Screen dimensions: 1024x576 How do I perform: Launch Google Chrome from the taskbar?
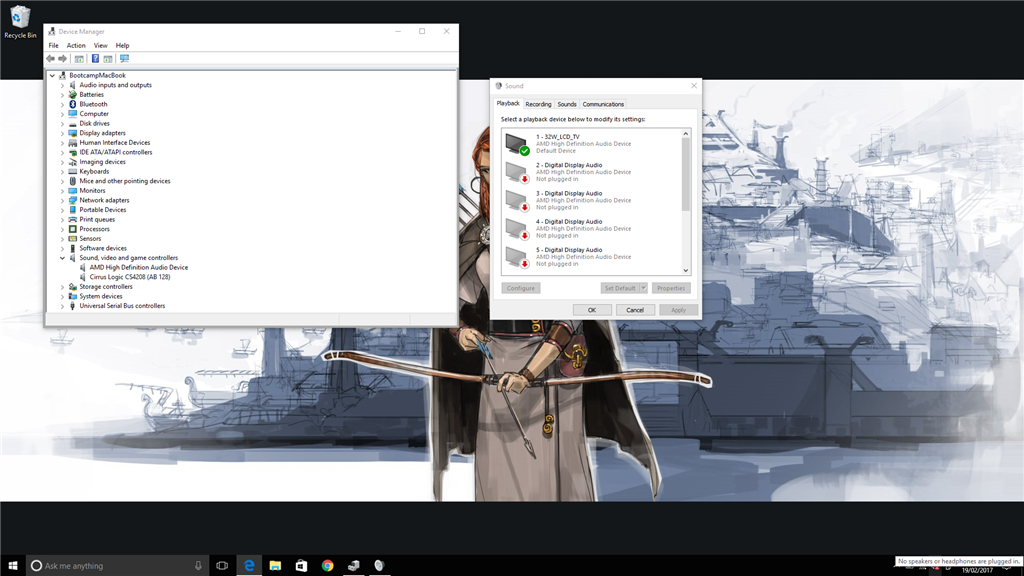click(x=327, y=566)
